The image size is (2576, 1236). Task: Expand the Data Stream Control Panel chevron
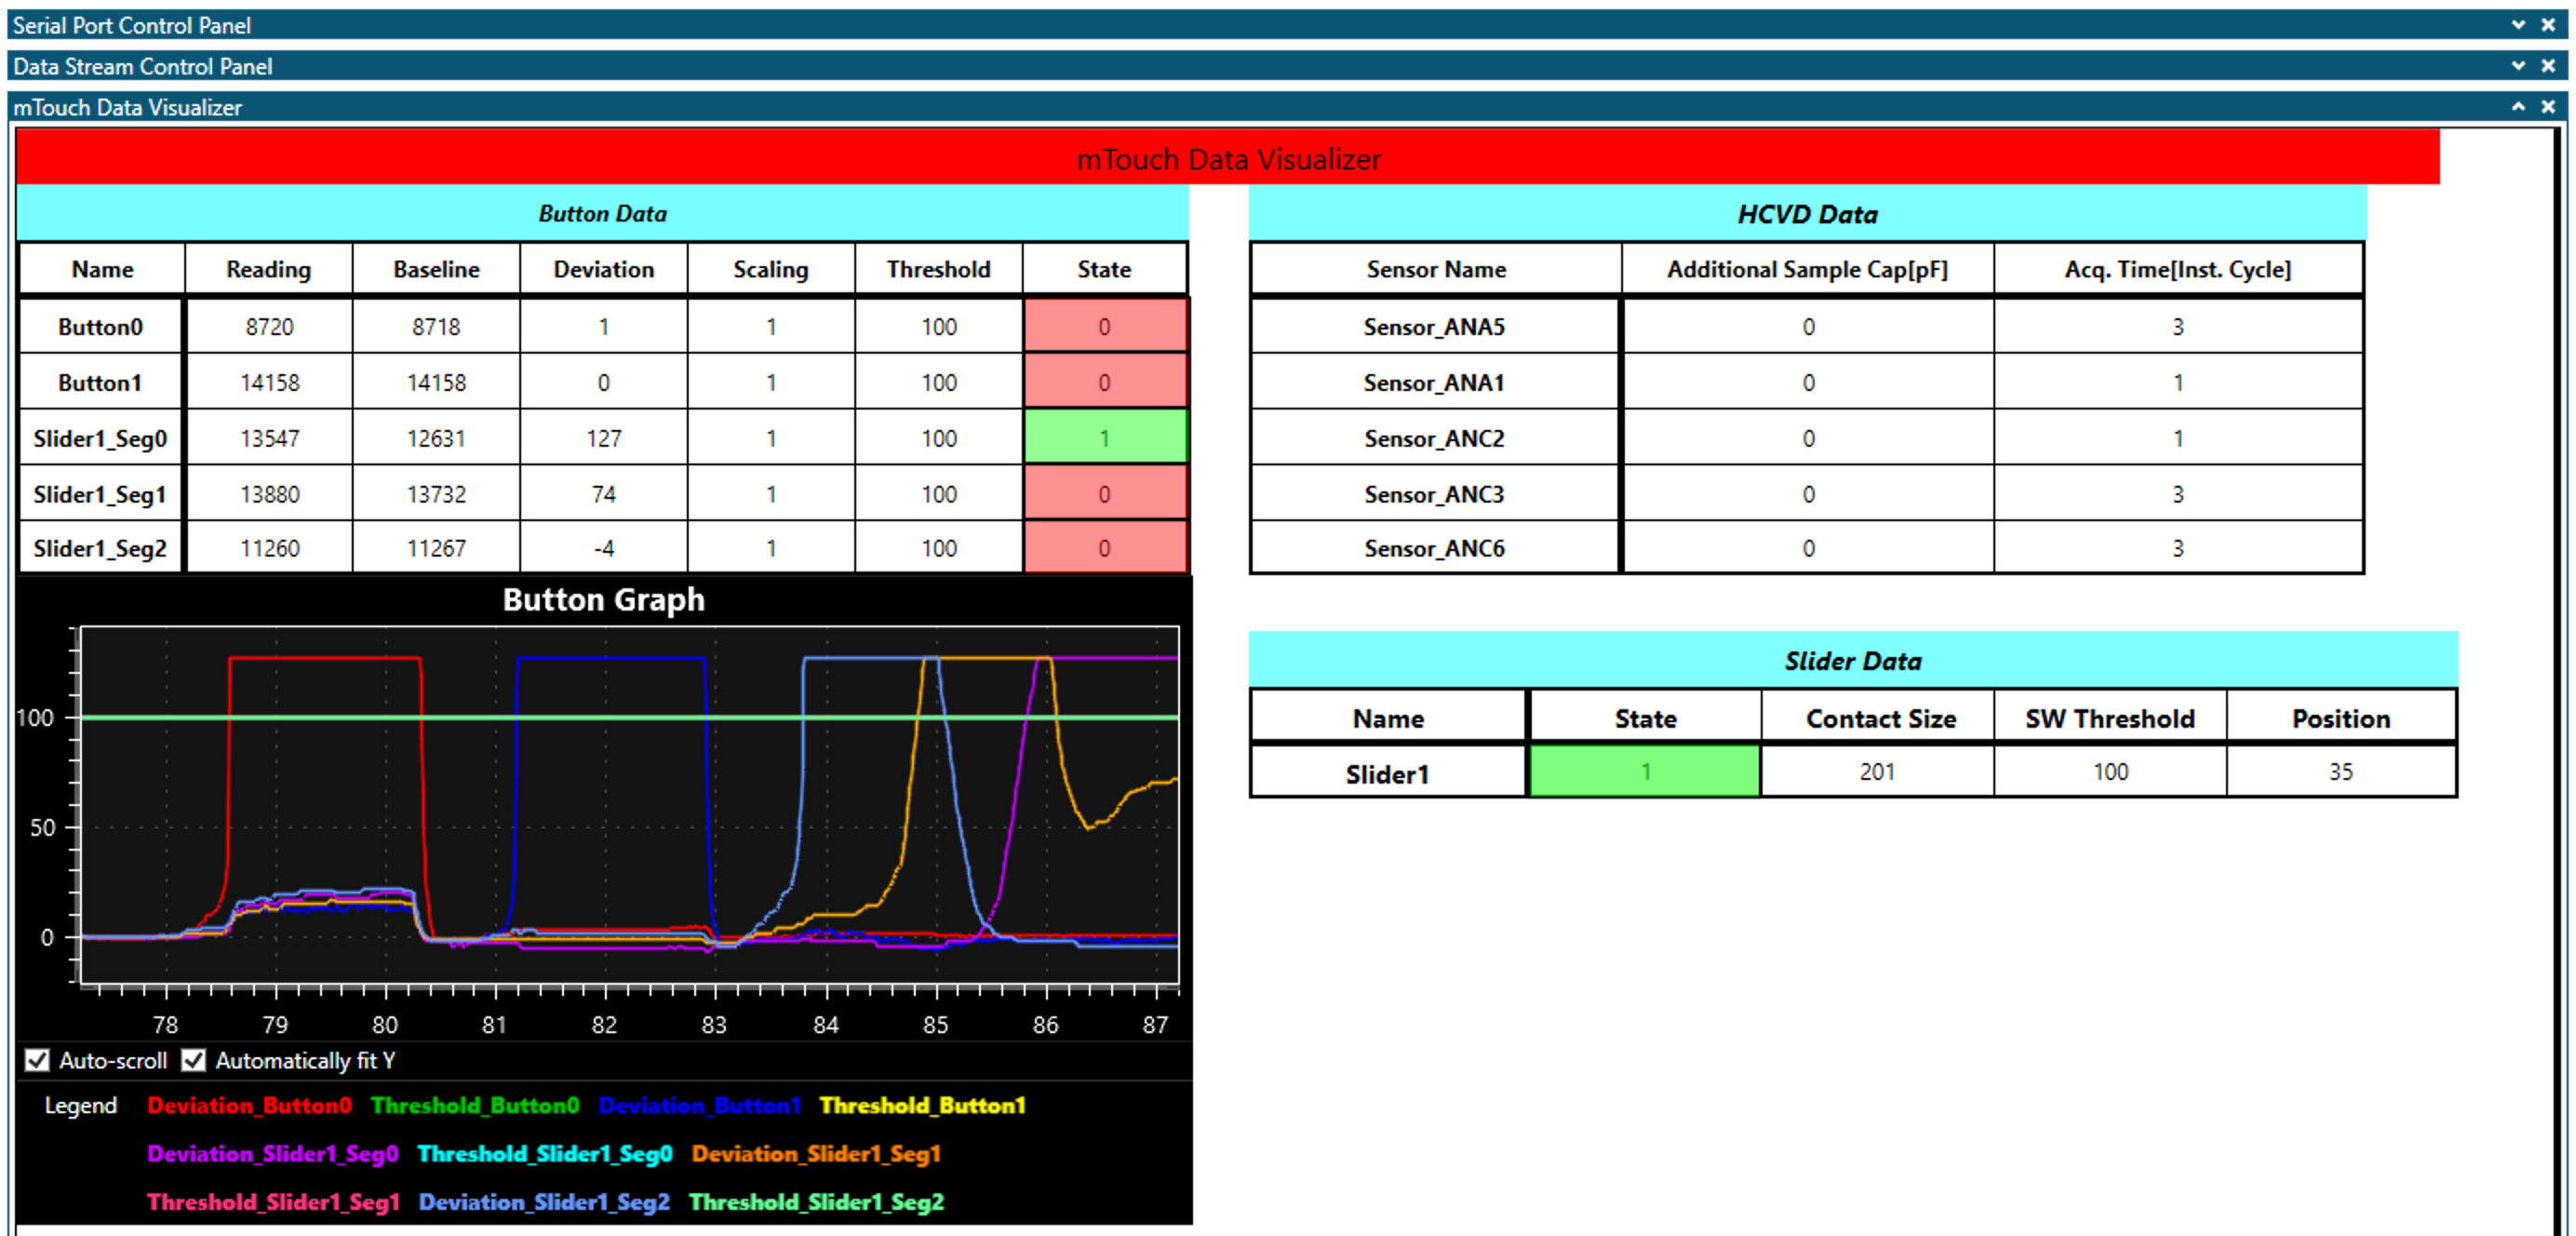[x=2518, y=66]
